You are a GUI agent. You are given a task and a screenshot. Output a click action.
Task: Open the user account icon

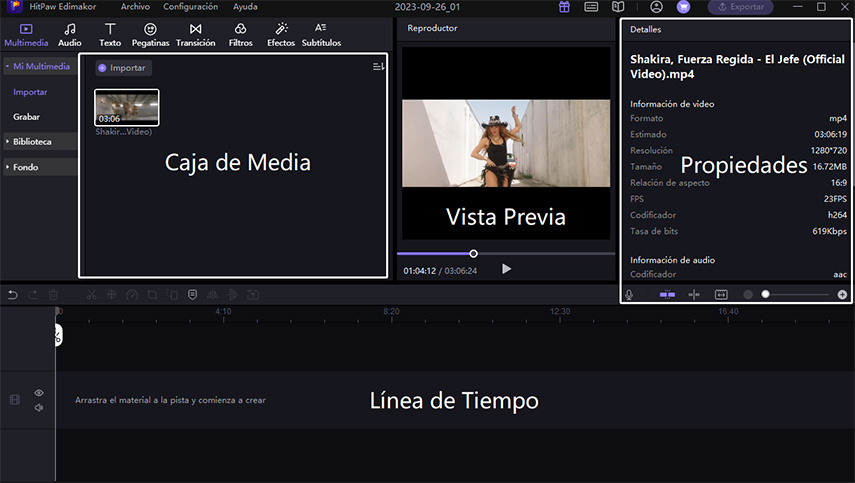[657, 7]
